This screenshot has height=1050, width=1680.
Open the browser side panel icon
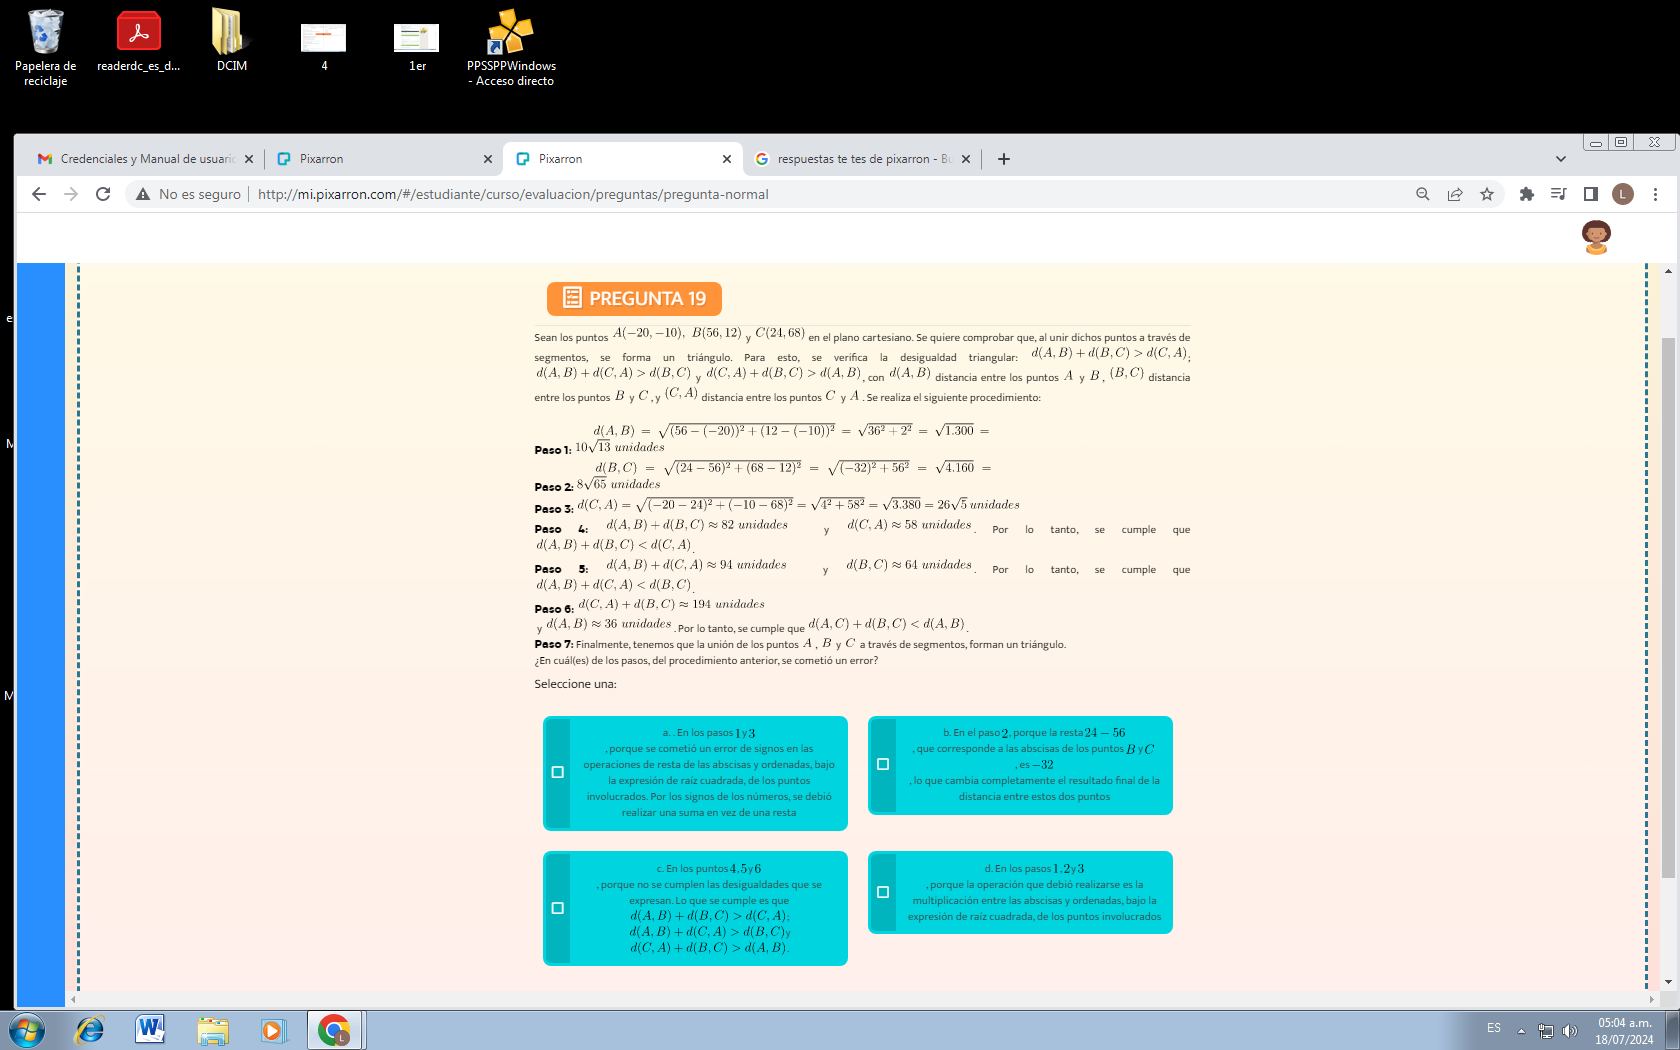coord(1590,194)
